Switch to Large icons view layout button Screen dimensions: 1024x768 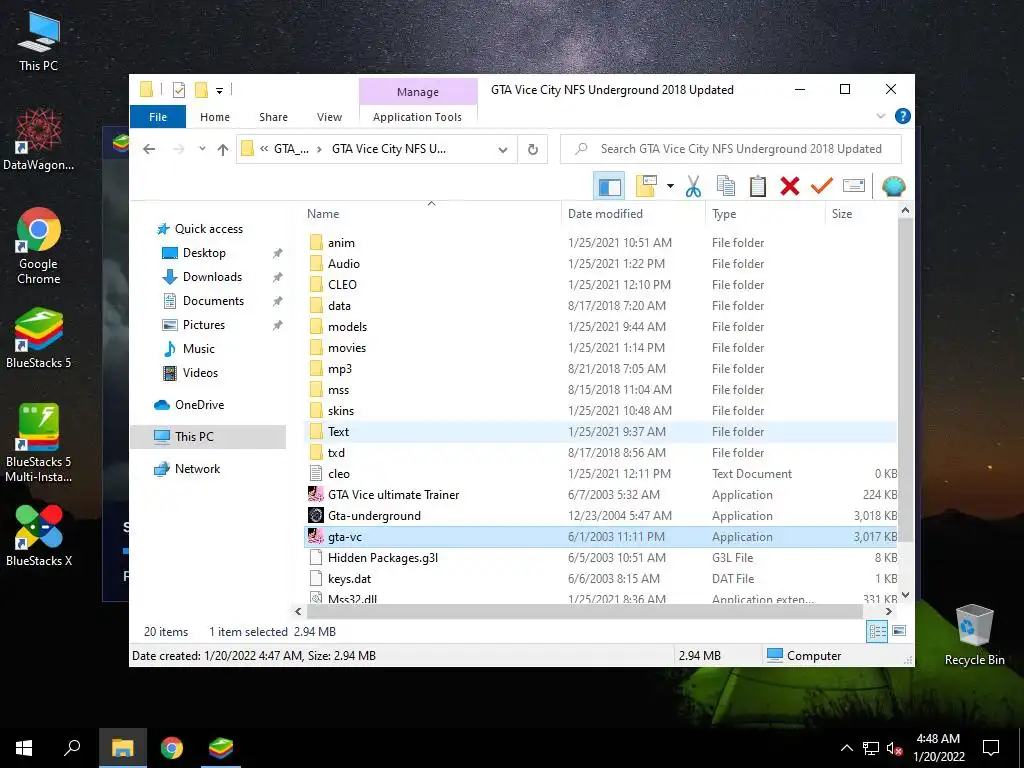click(899, 631)
